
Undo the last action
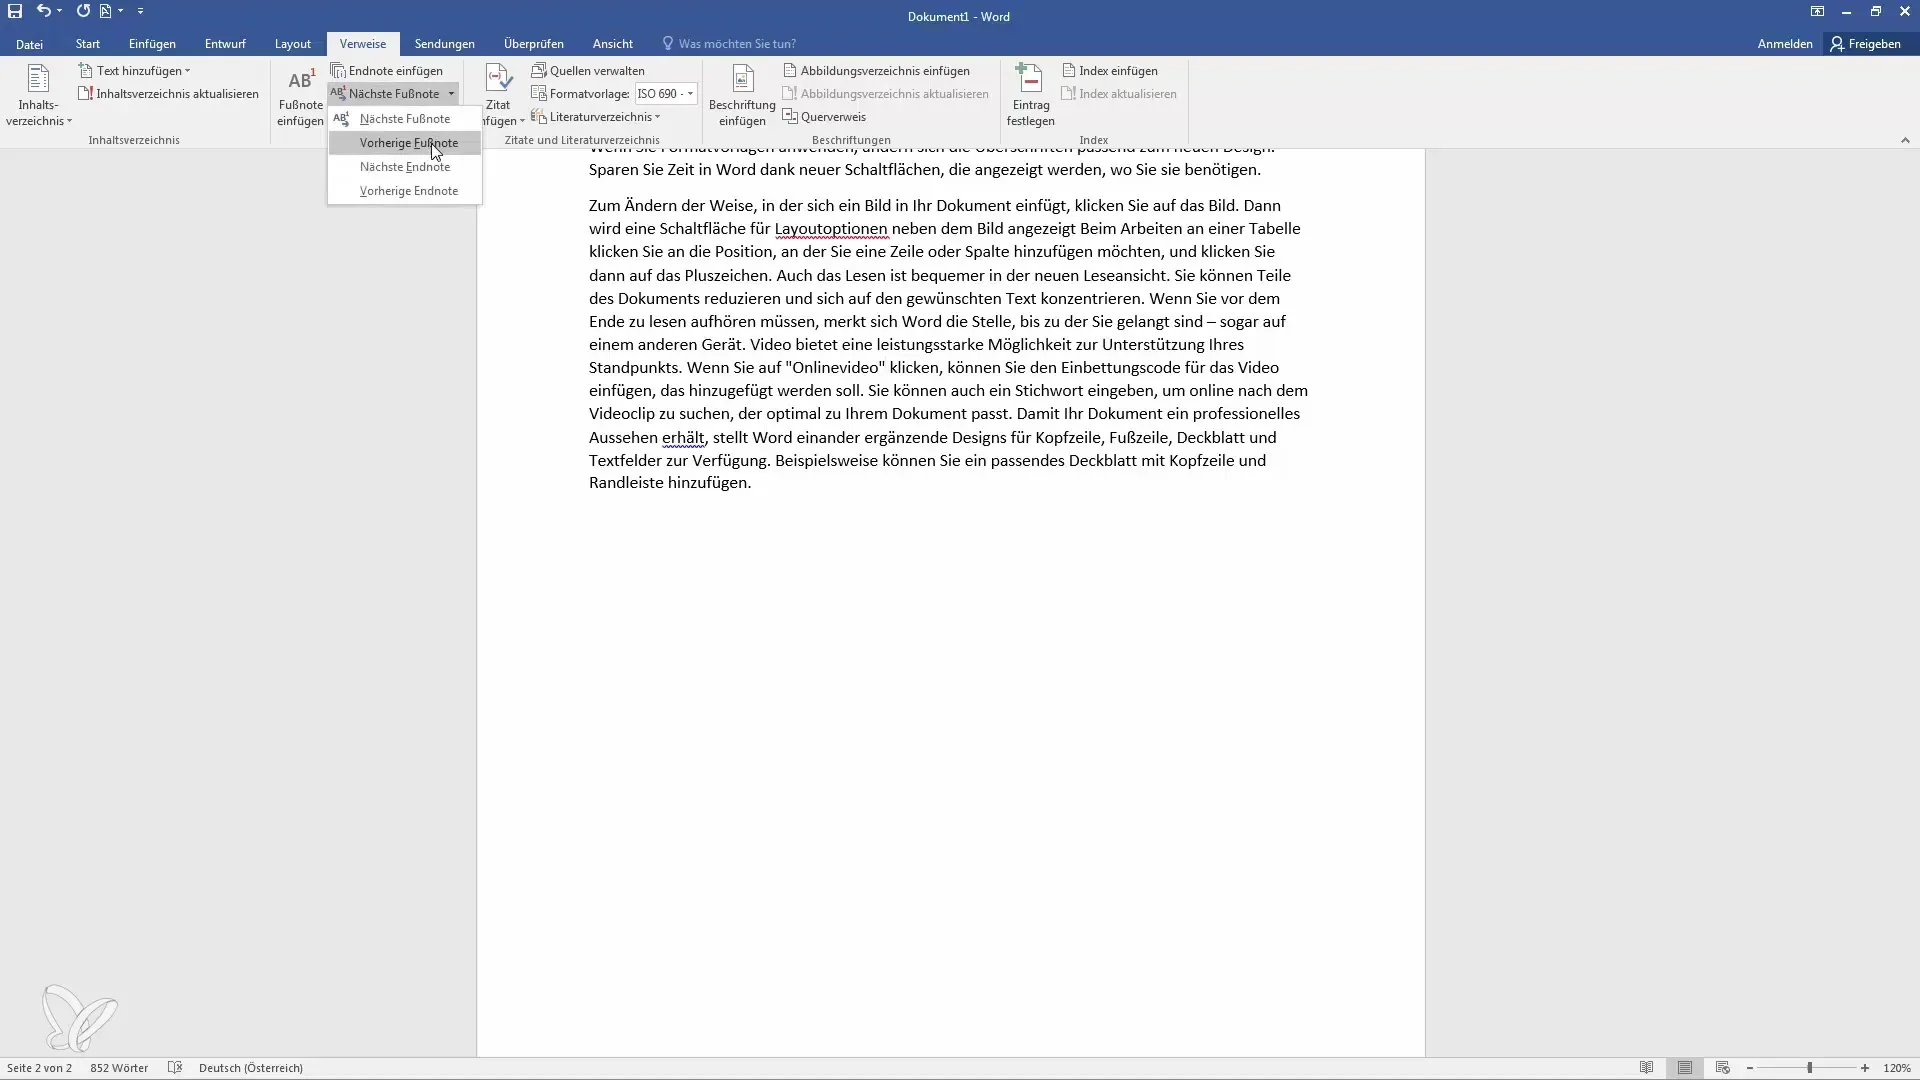[x=43, y=11]
